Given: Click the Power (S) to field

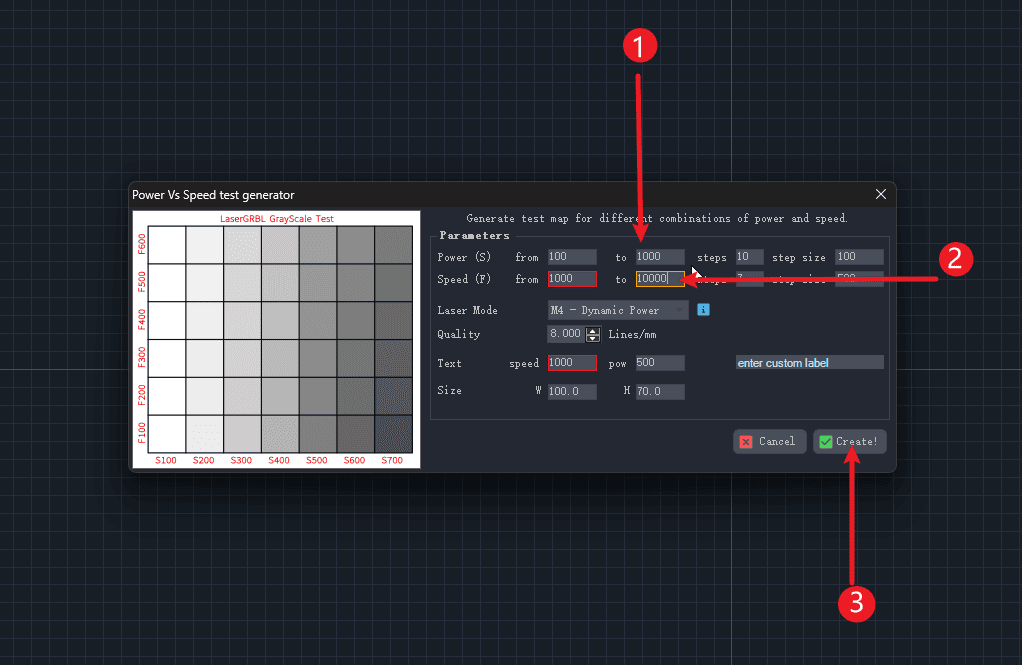Looking at the screenshot, I should (660, 257).
